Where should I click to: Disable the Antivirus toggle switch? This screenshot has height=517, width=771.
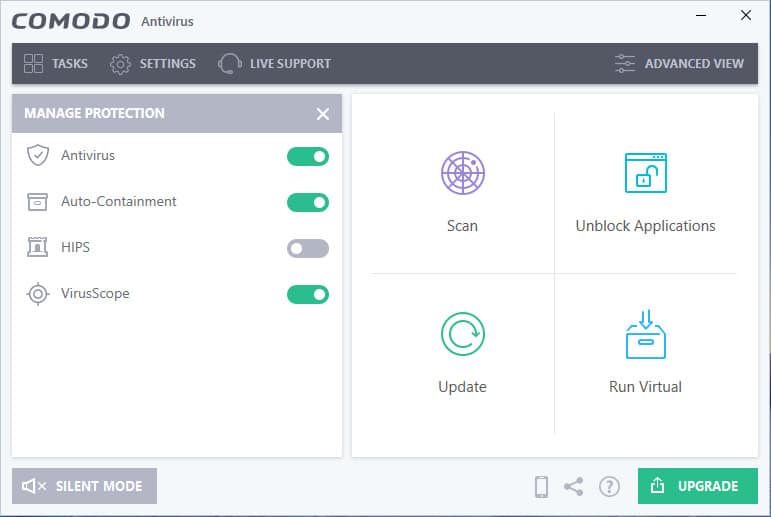pos(308,156)
